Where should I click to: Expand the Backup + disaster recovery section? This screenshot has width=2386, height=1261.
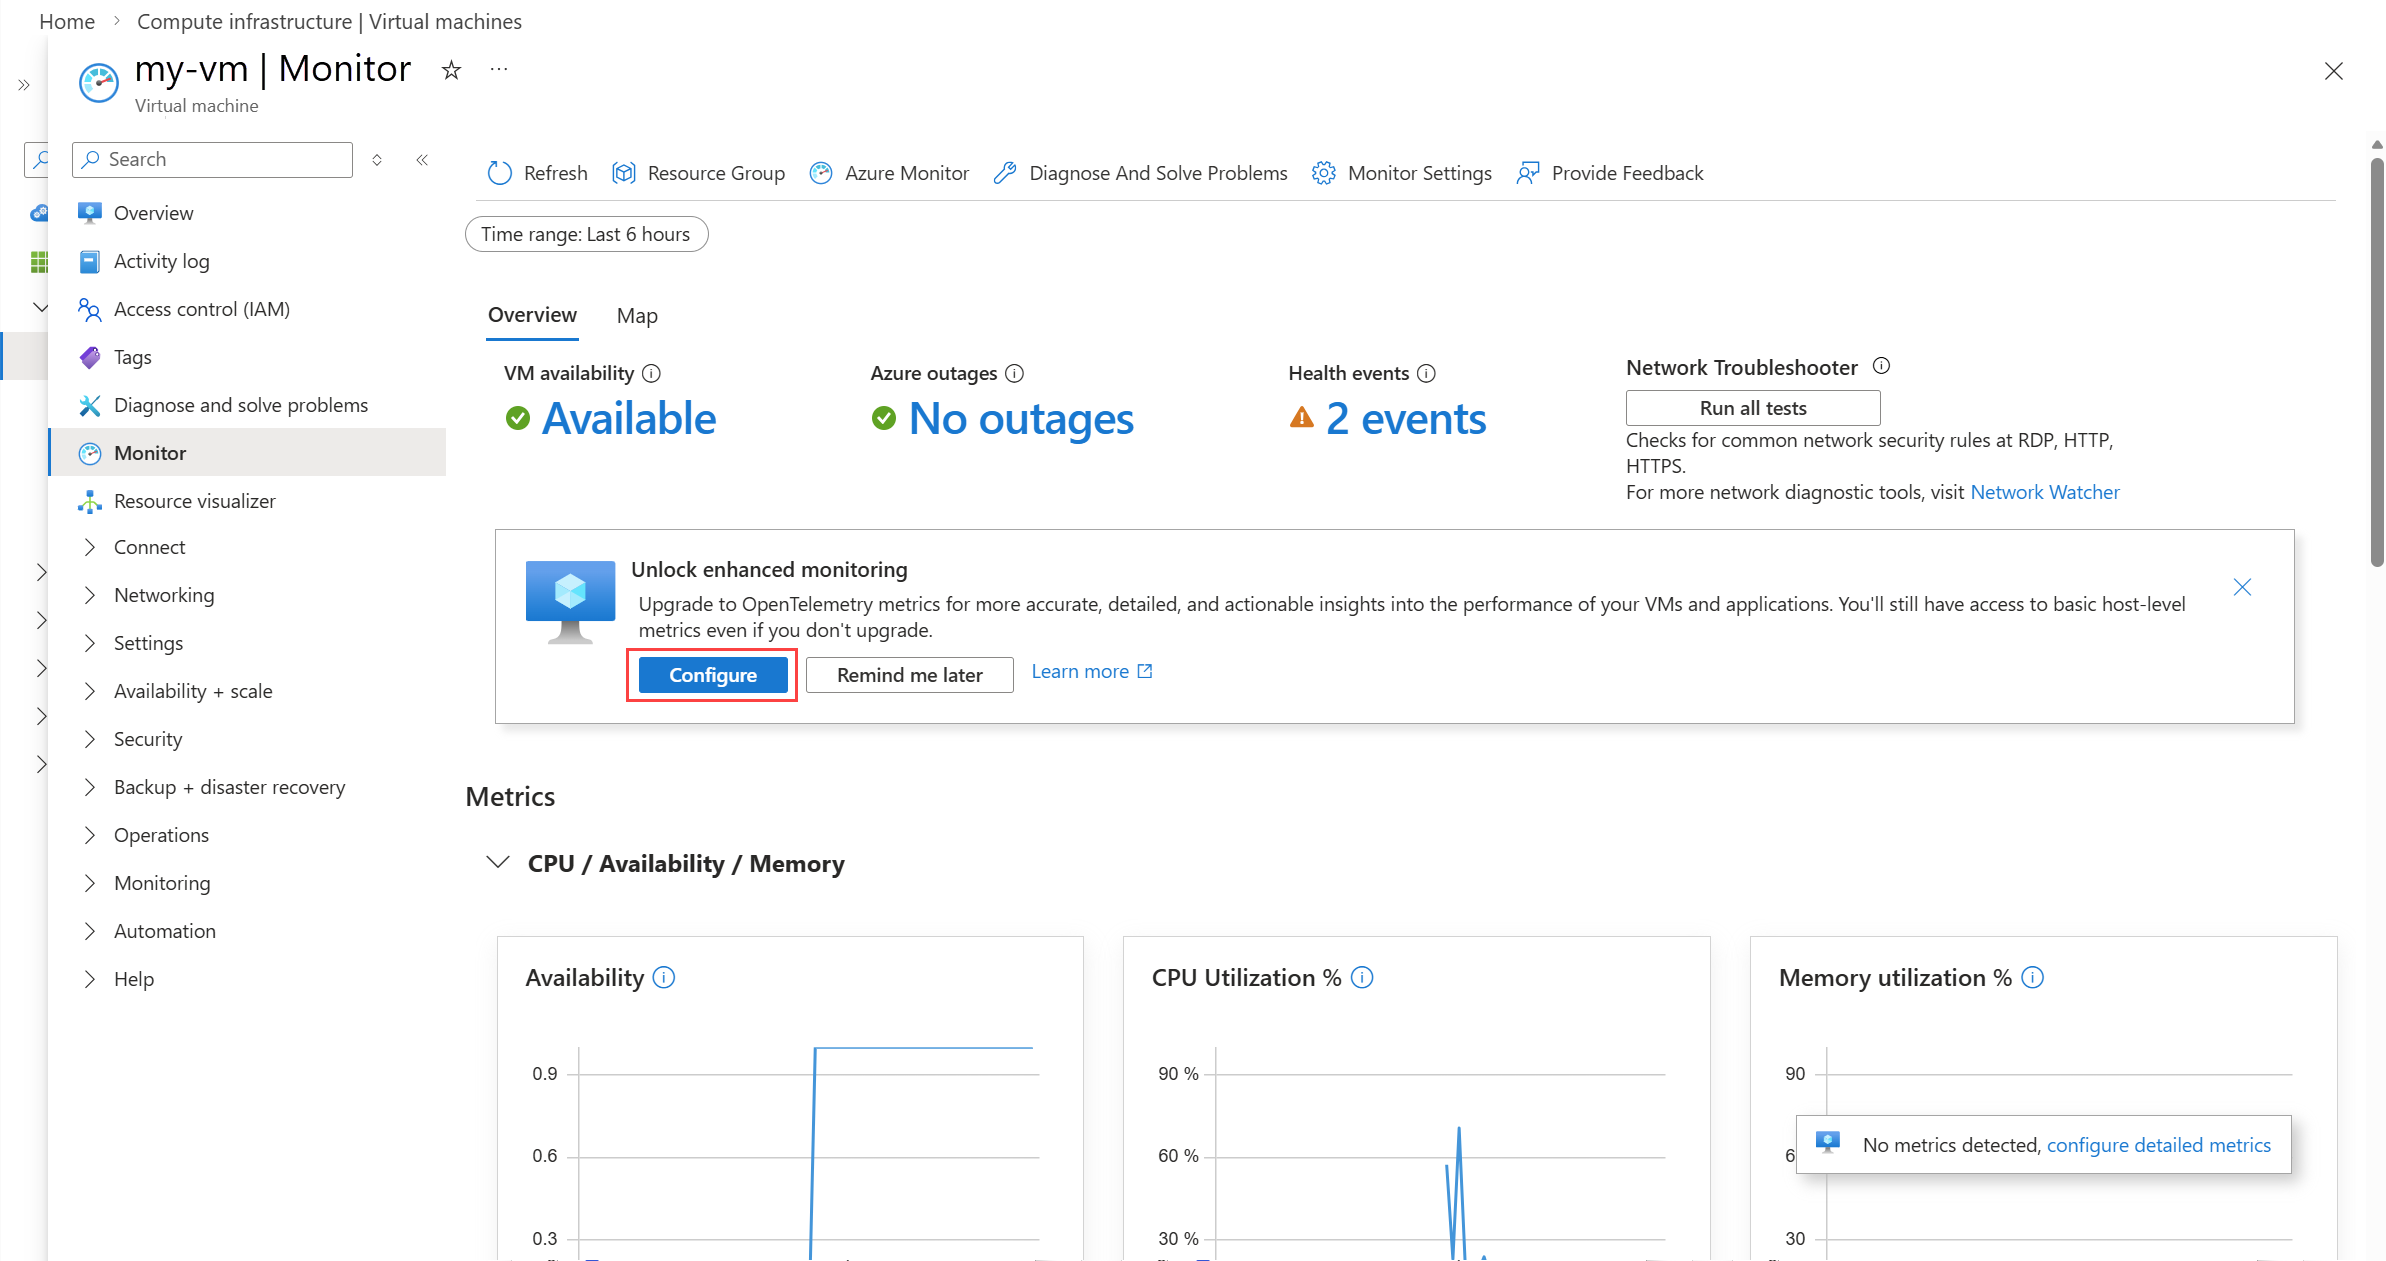[x=90, y=787]
